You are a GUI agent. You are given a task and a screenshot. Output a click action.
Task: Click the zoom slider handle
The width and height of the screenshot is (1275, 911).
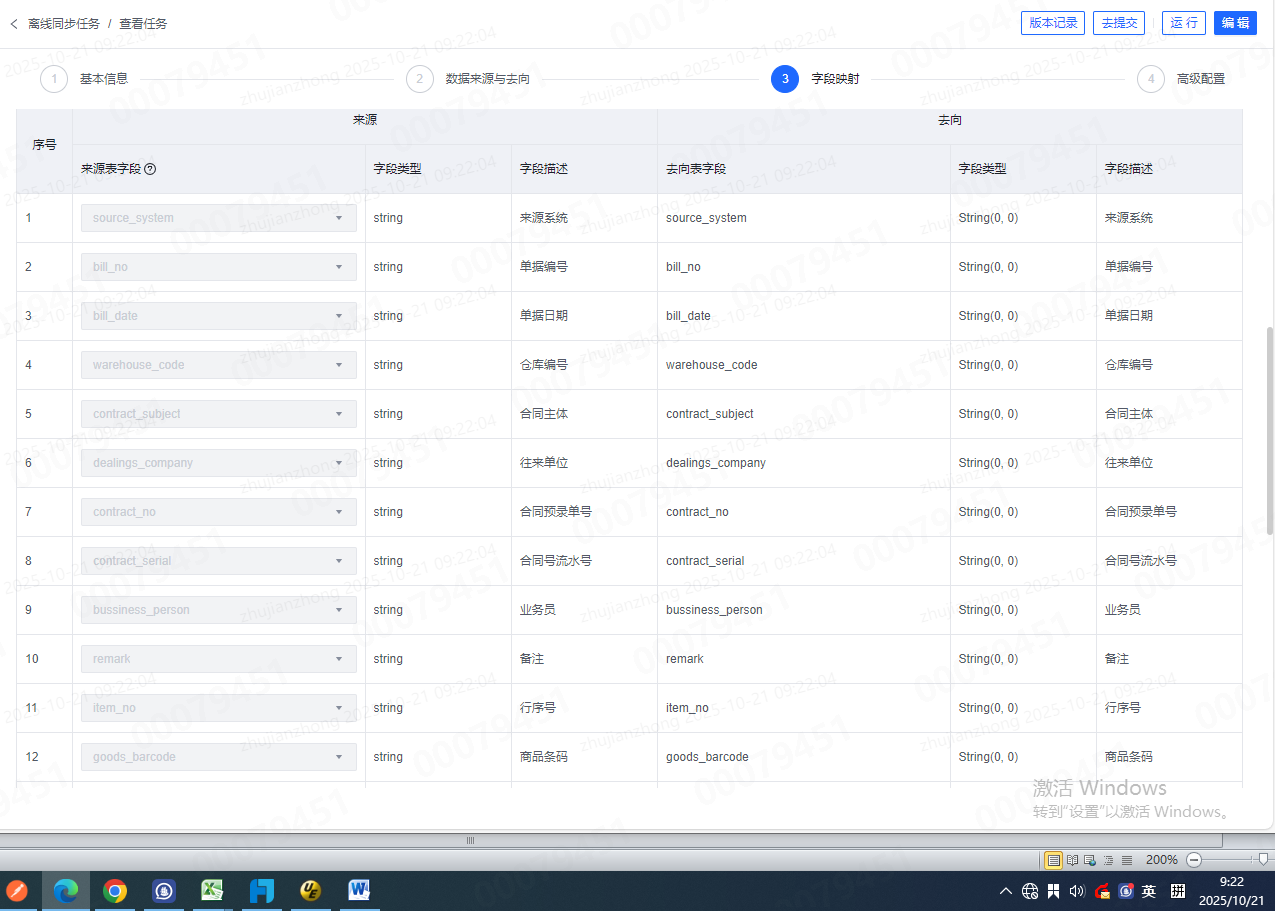point(1263,859)
